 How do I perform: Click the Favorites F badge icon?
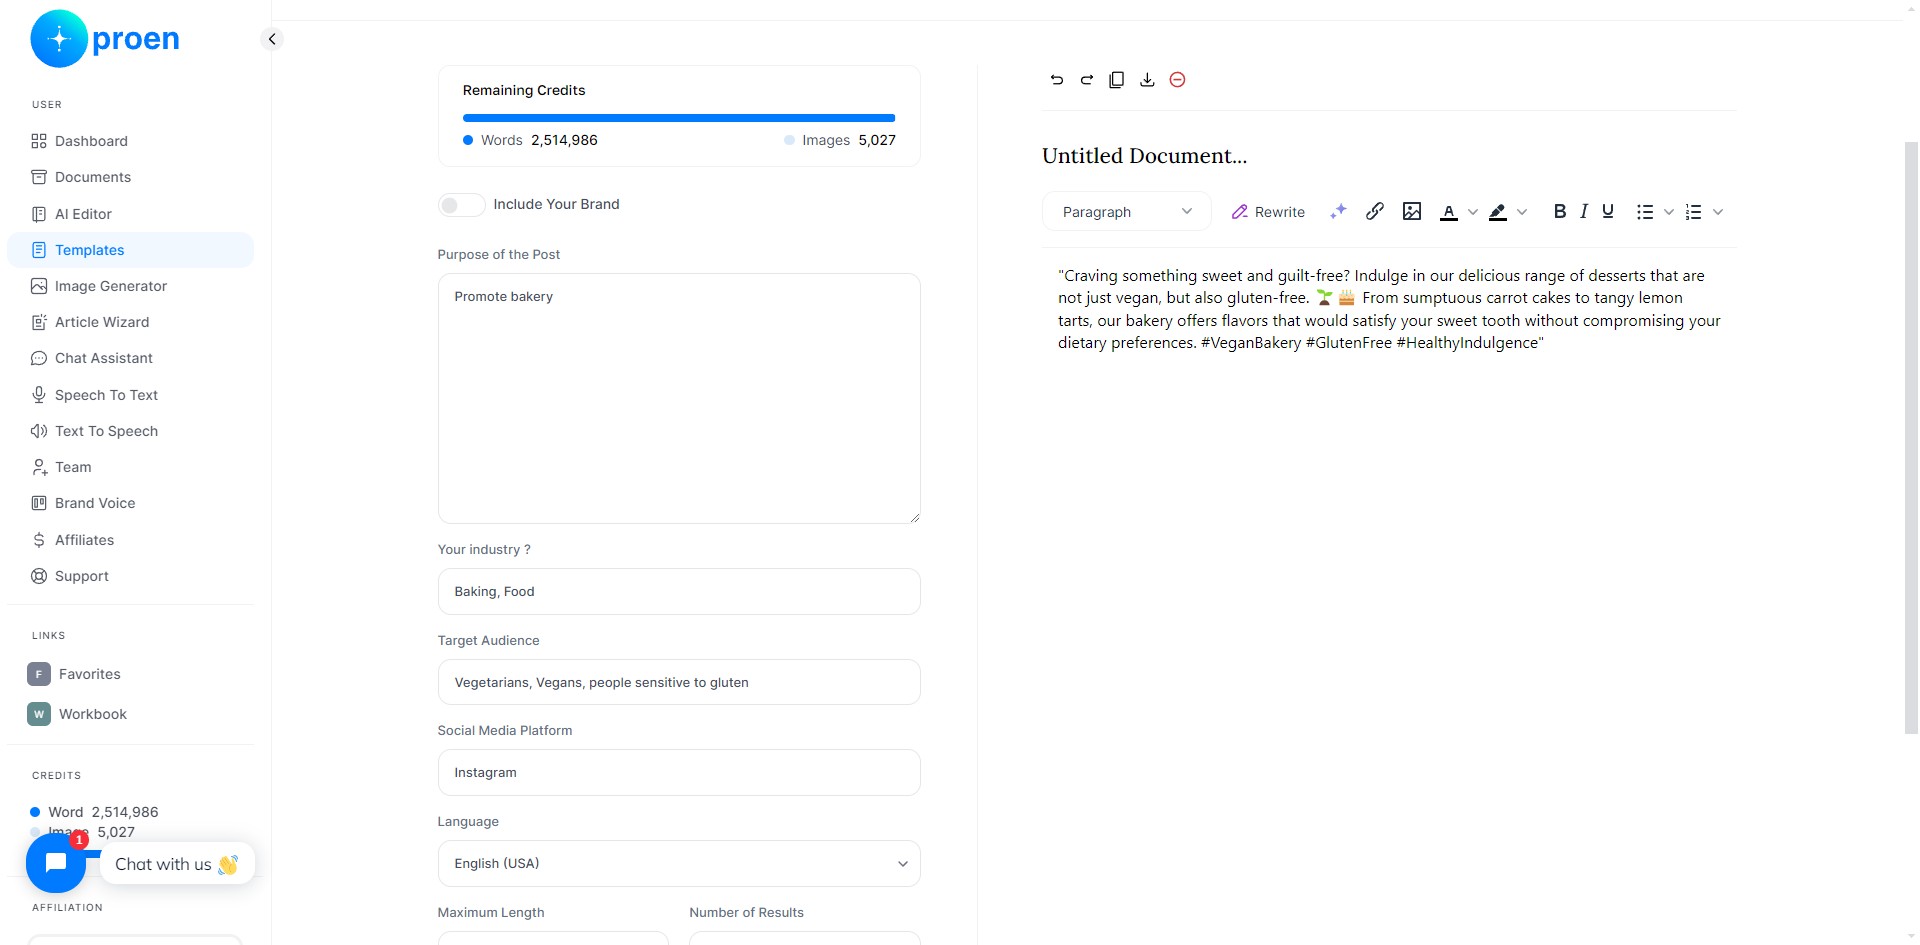point(39,674)
